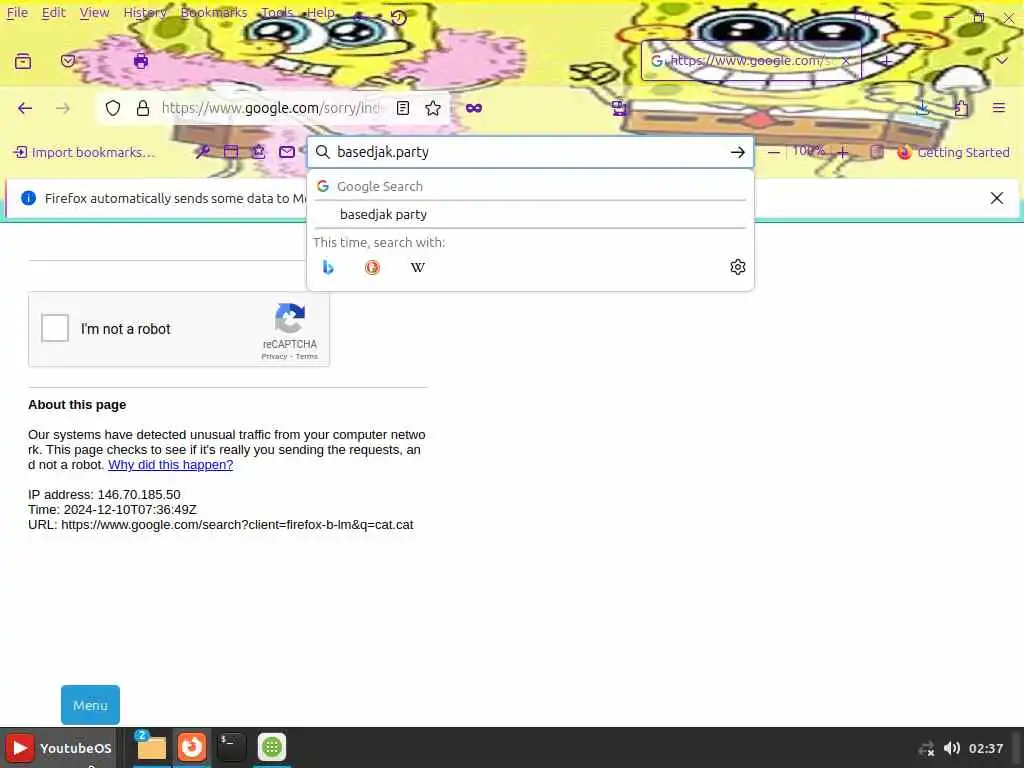This screenshot has height=768, width=1024.
Task: Open the volume speaker tray icon
Action: [952, 748]
